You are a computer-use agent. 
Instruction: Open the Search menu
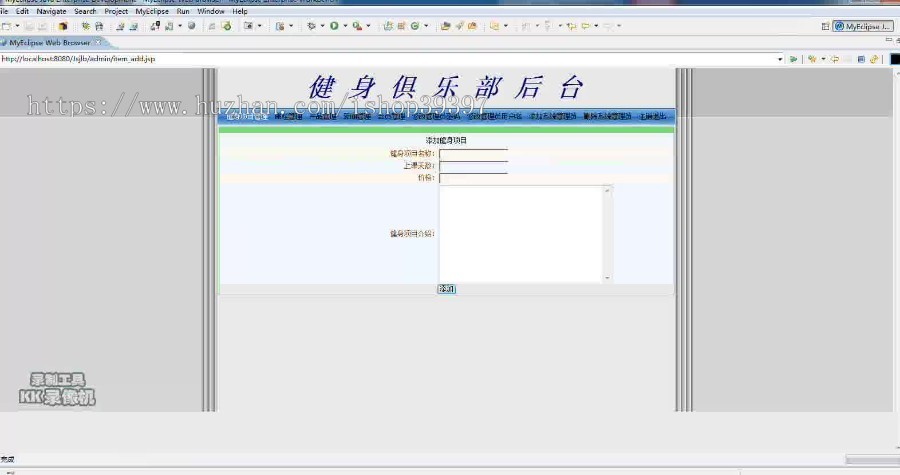[x=86, y=11]
